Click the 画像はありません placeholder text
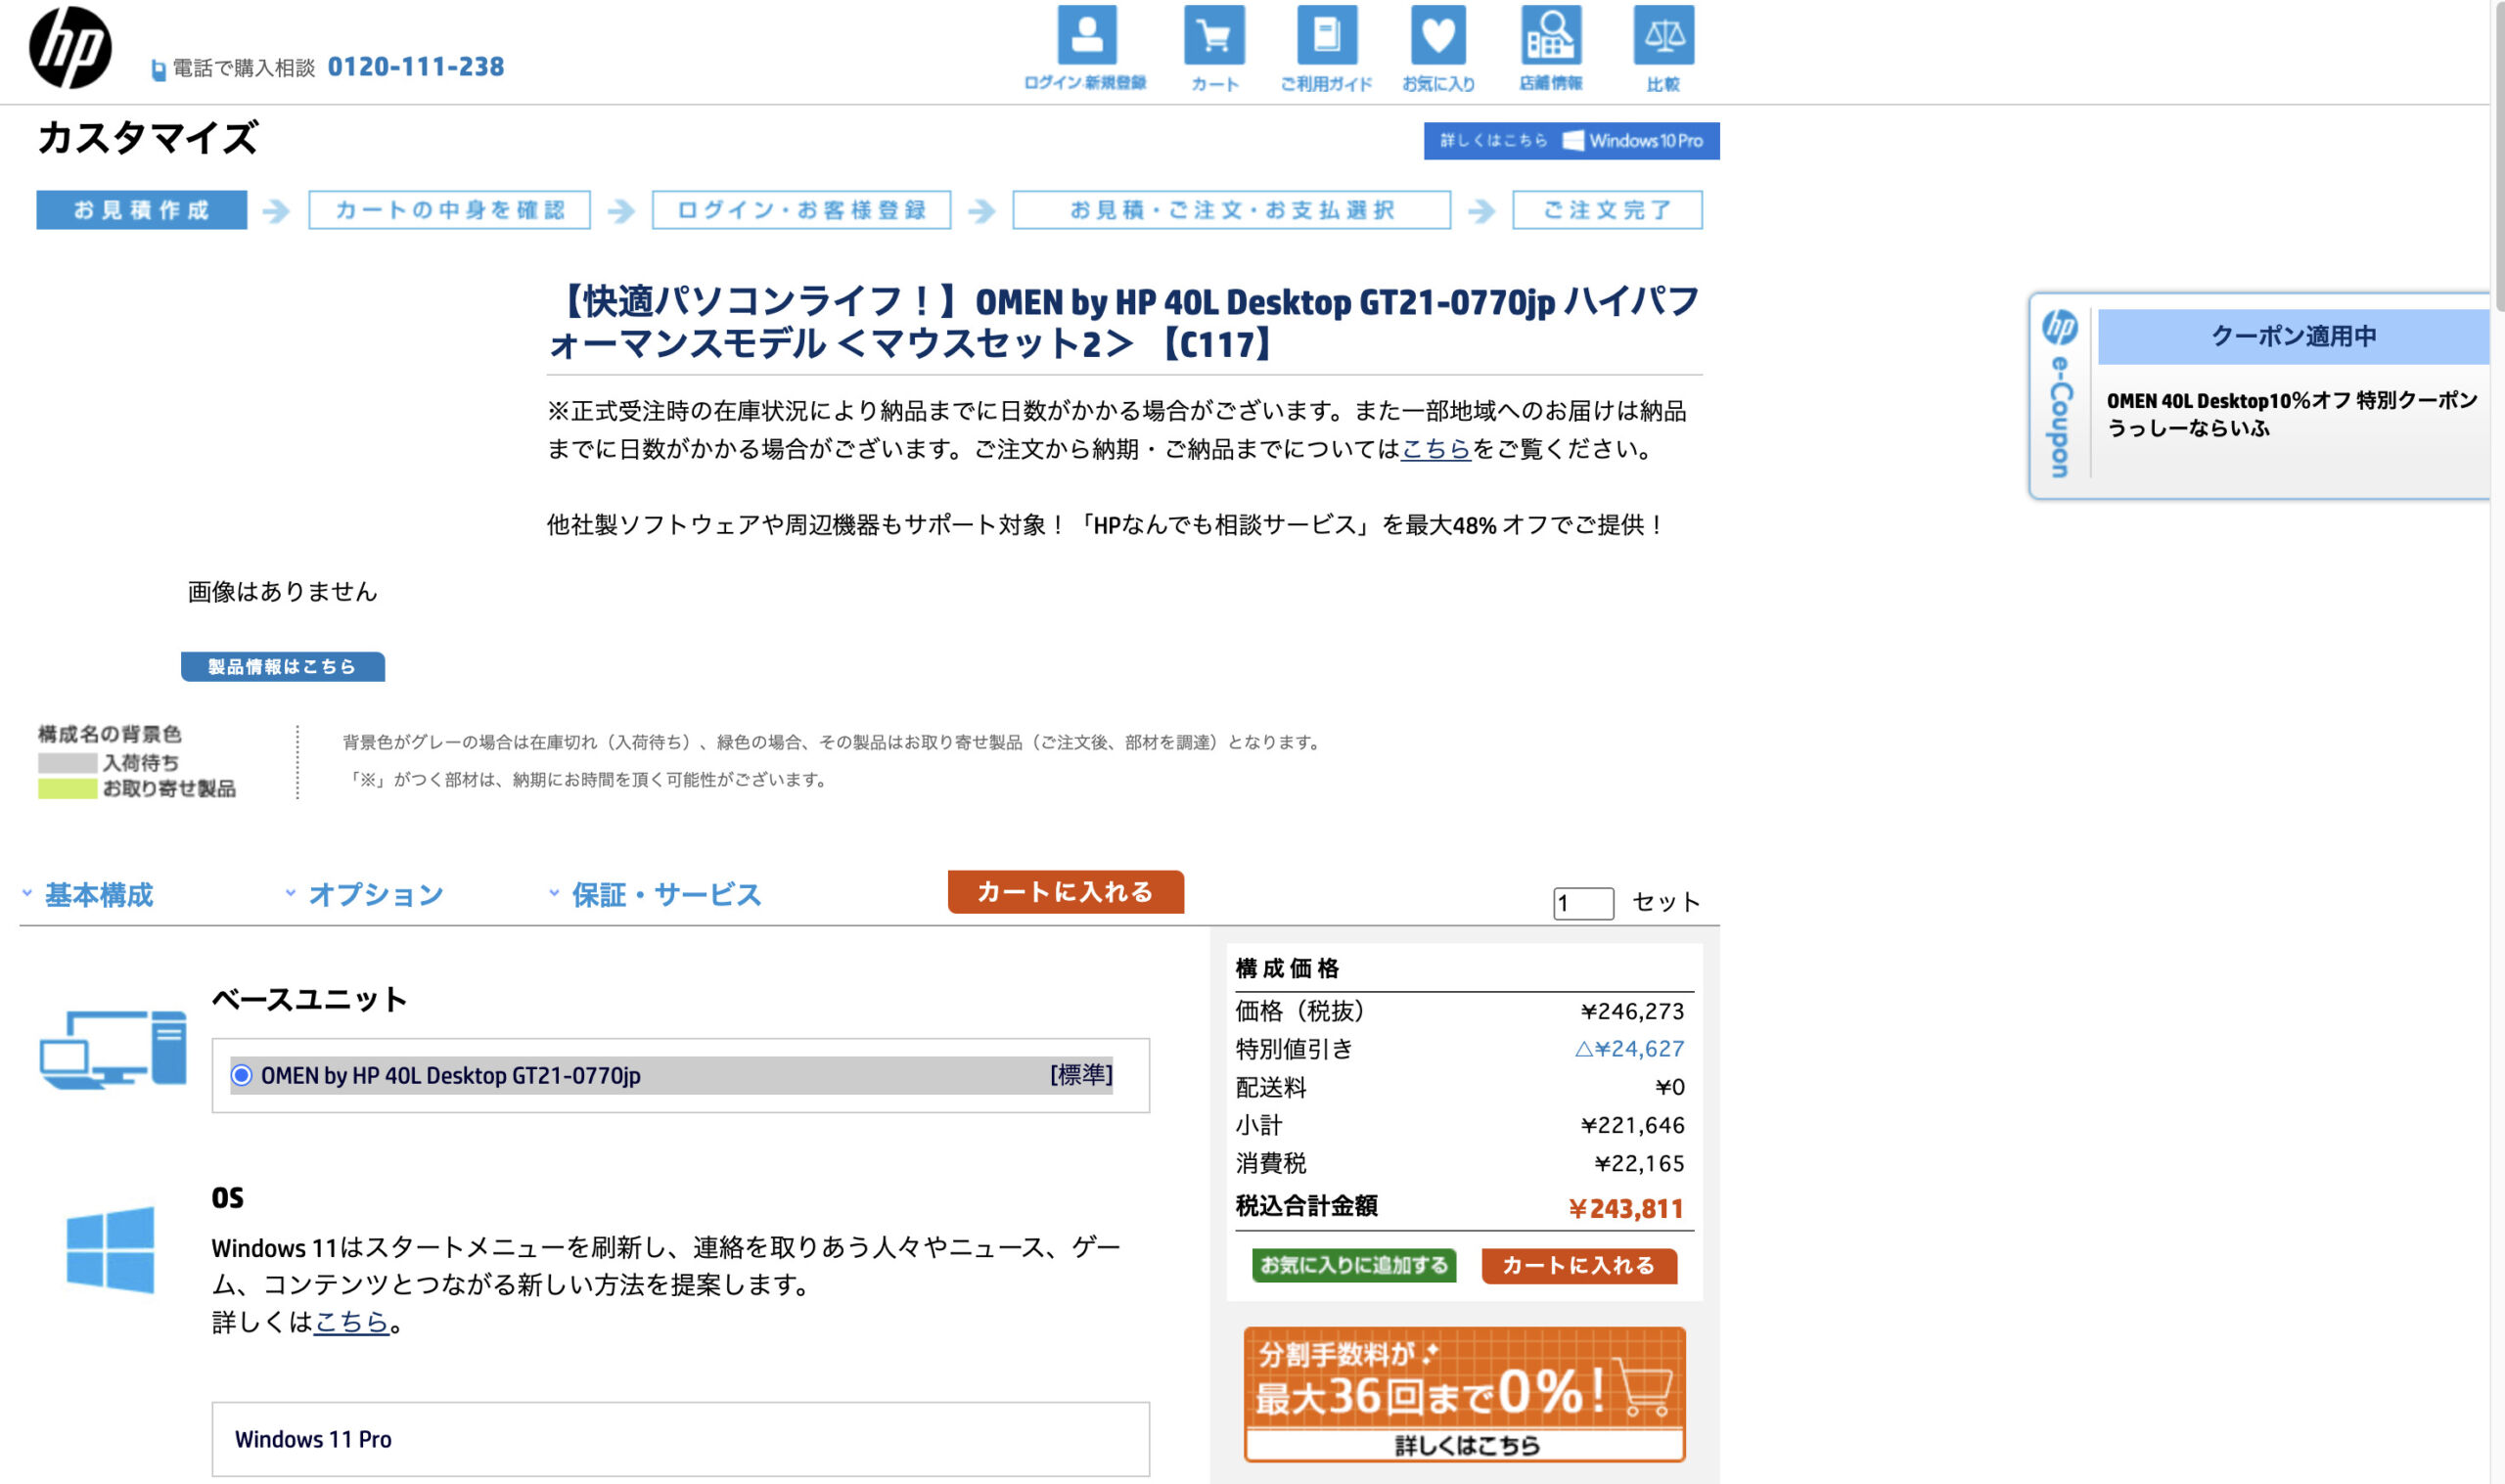The width and height of the screenshot is (2505, 1484). (282, 591)
